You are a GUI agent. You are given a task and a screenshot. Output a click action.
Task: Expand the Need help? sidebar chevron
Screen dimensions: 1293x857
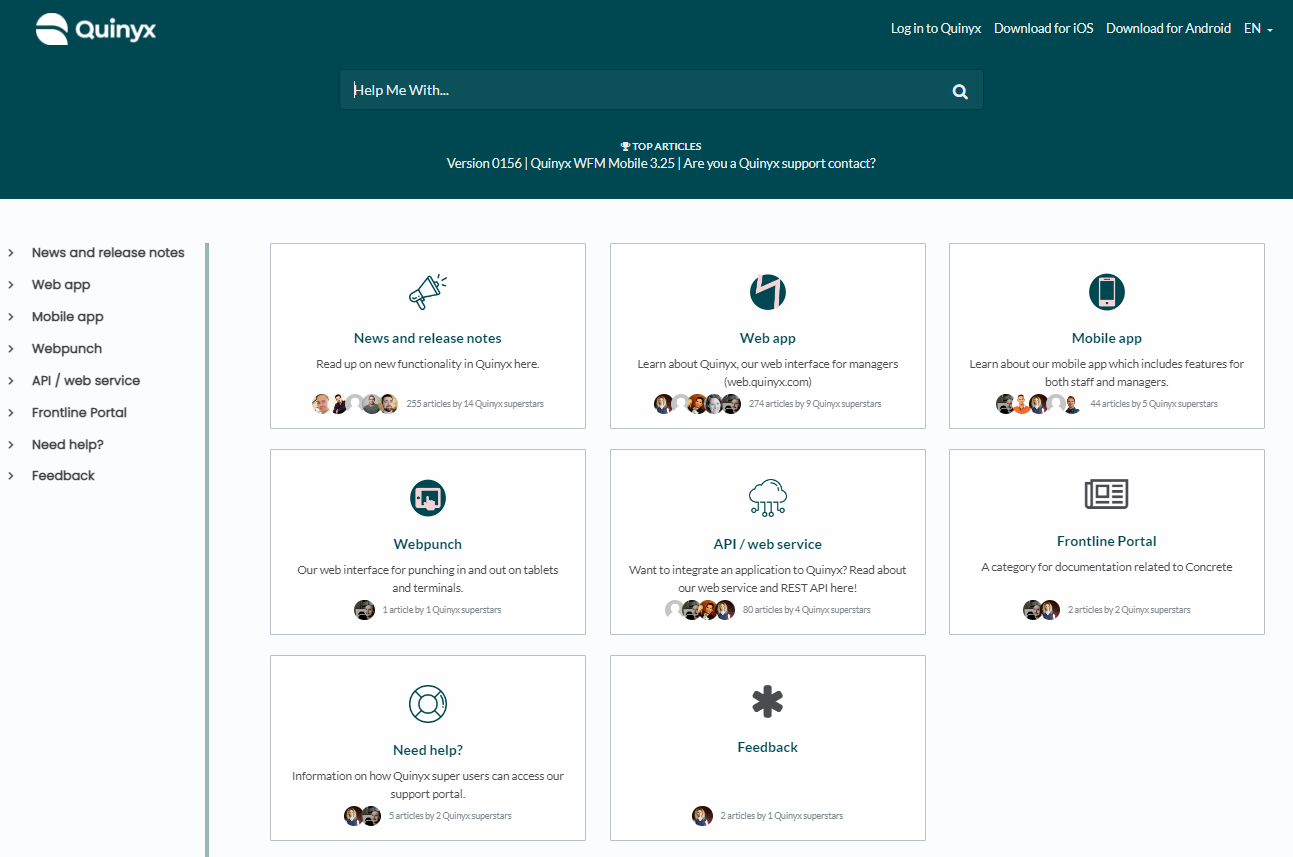coord(11,445)
